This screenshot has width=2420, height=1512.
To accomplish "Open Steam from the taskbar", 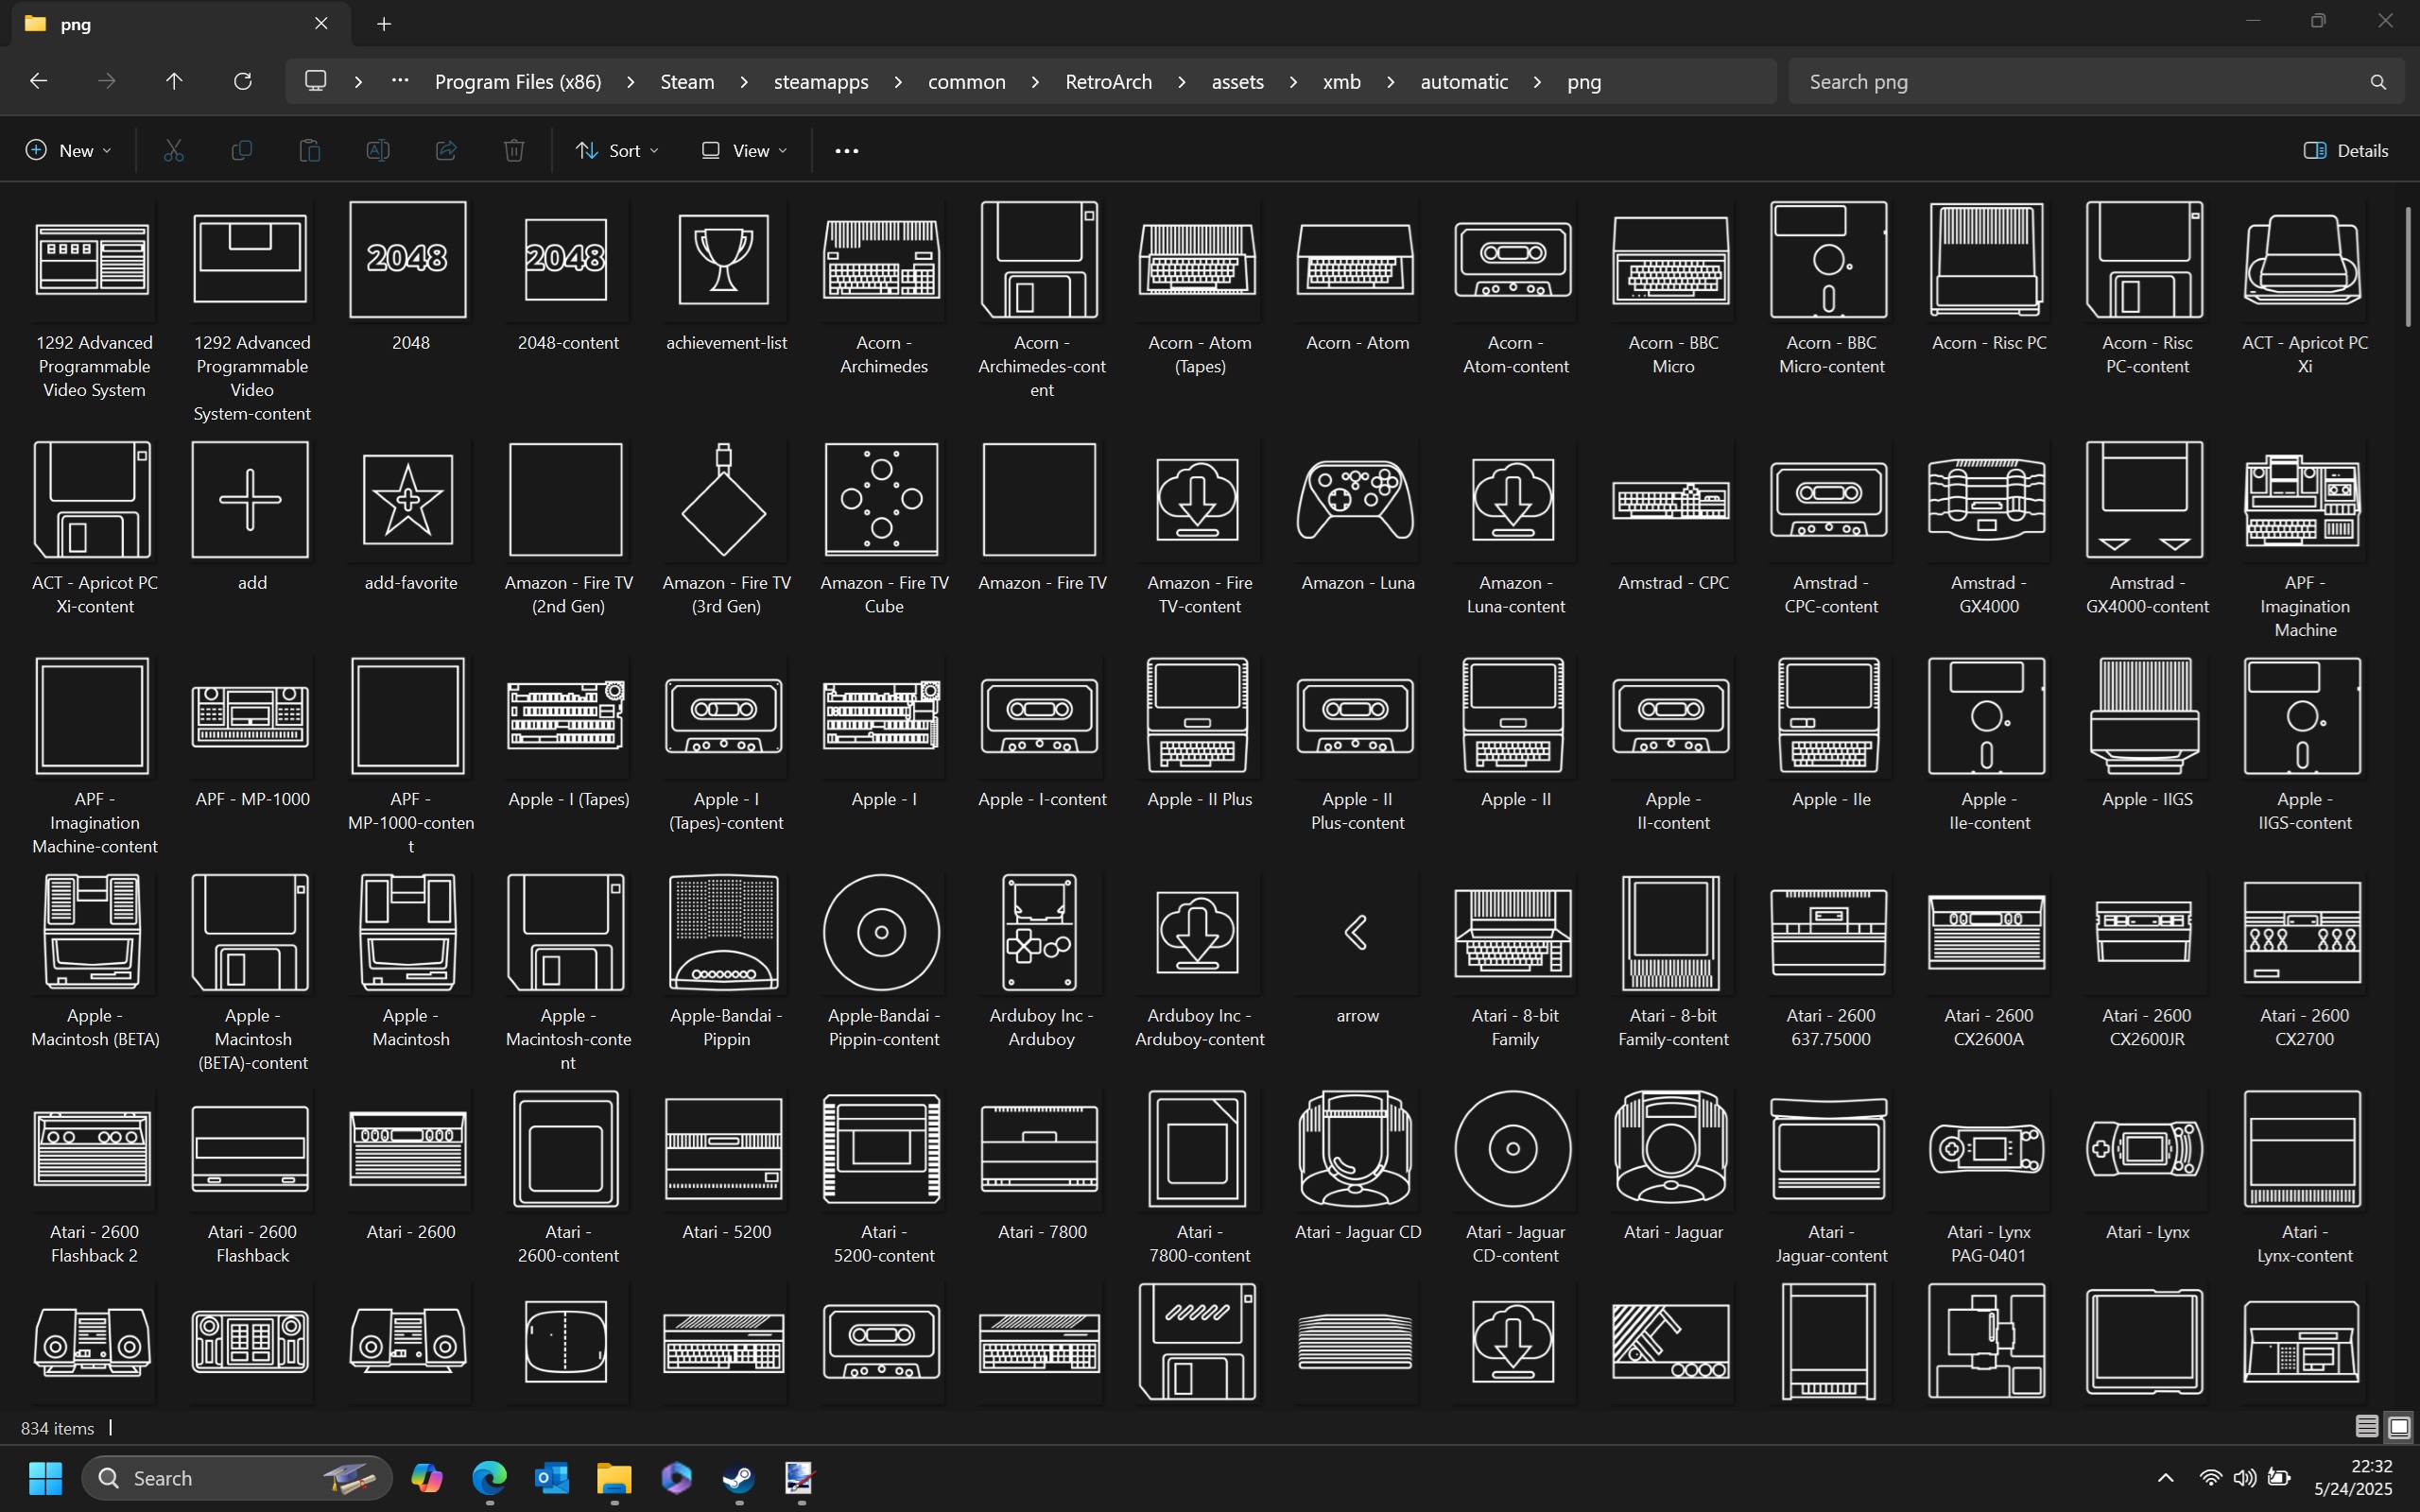I will coord(739,1478).
